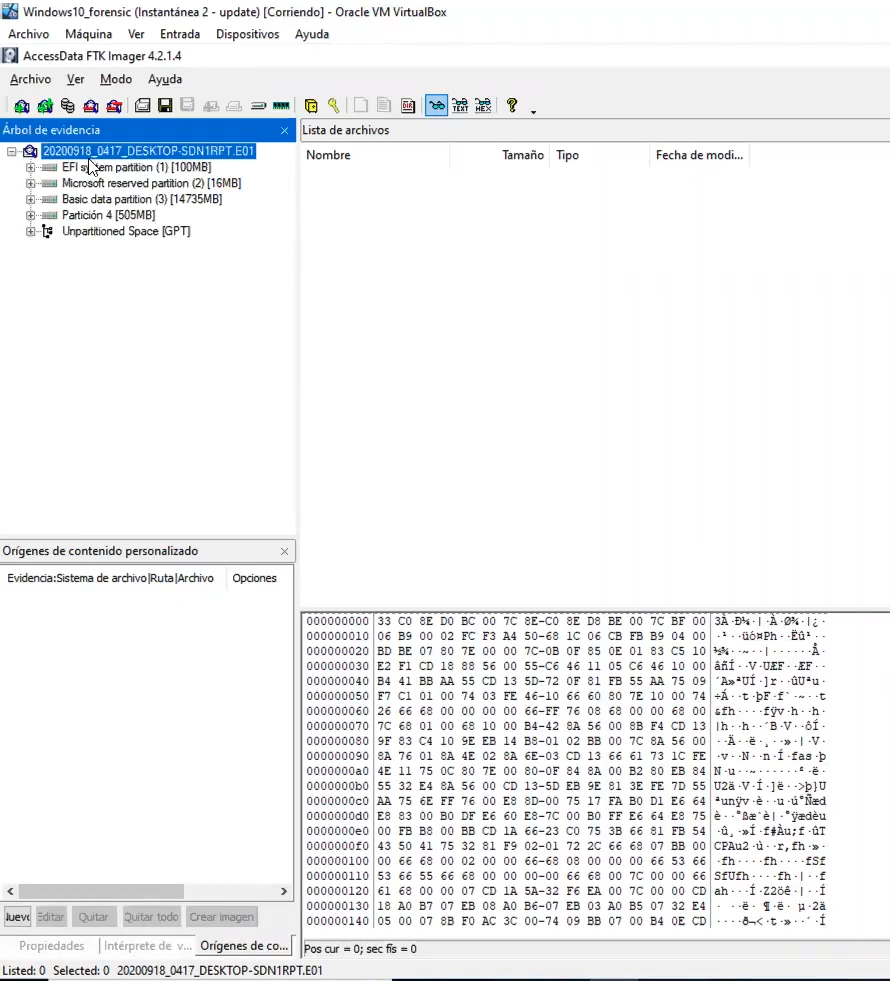Click the Capture Memory RAM chip icon
Viewport: 890px width, 981px height.
(281, 106)
